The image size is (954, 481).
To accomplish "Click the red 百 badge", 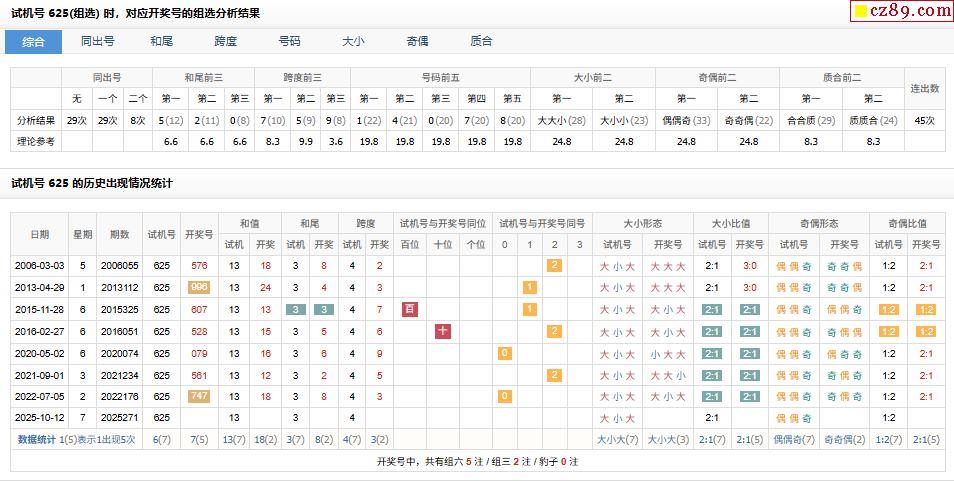I will (410, 309).
